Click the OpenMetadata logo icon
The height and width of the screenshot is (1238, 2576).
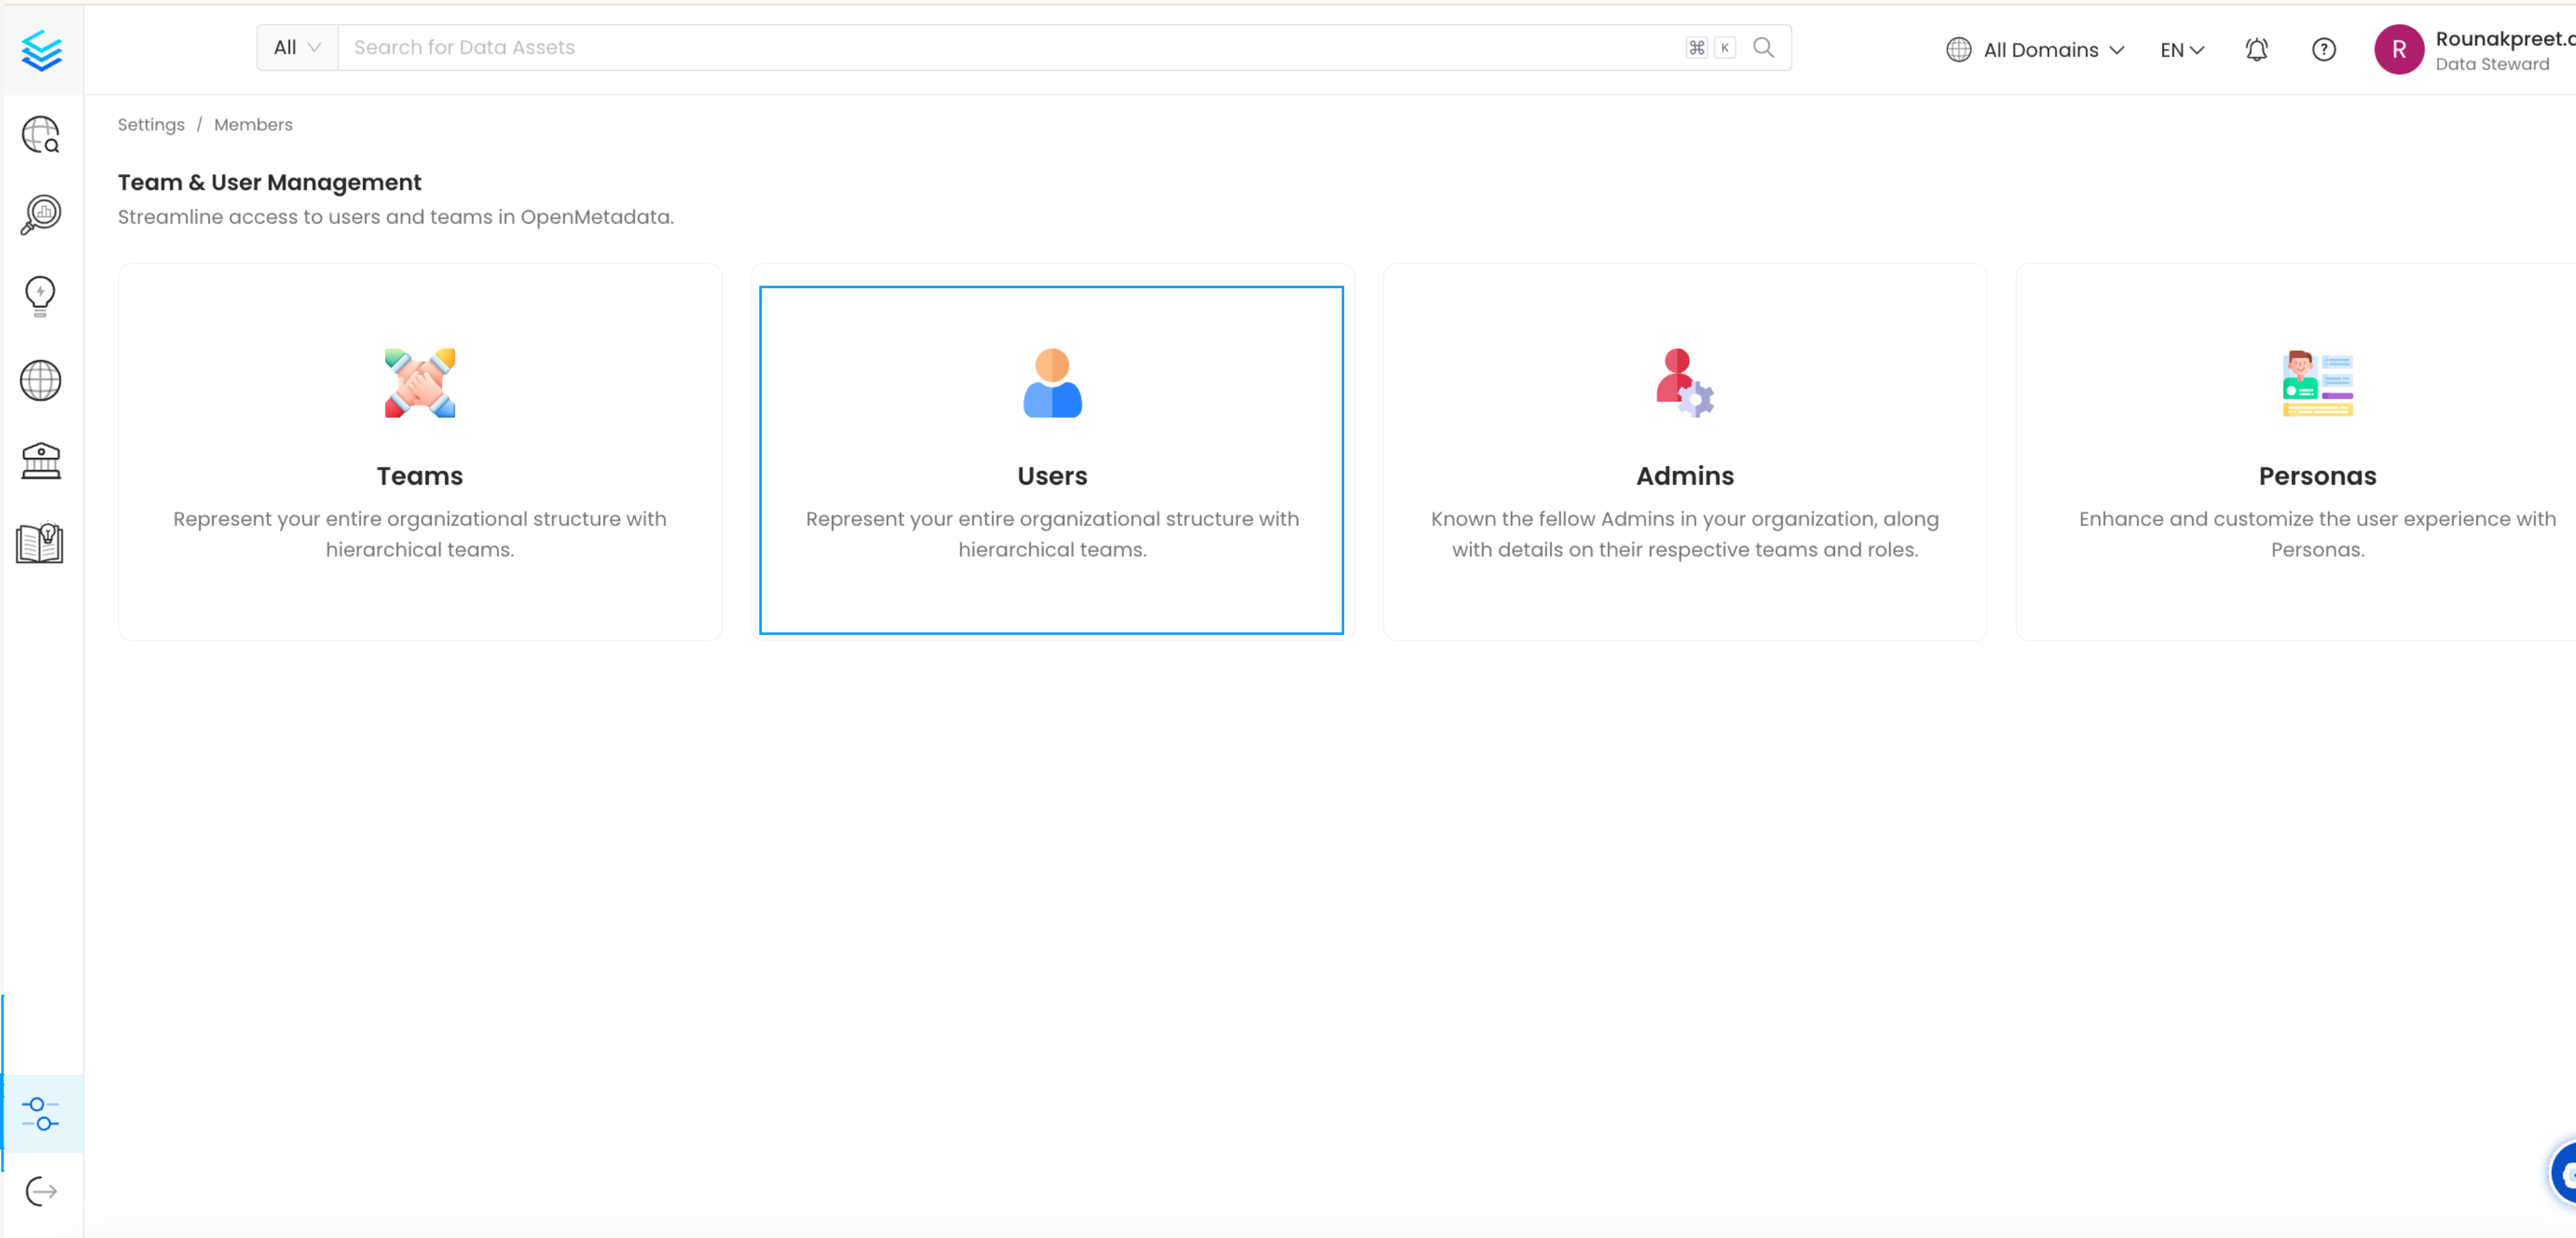[x=41, y=50]
